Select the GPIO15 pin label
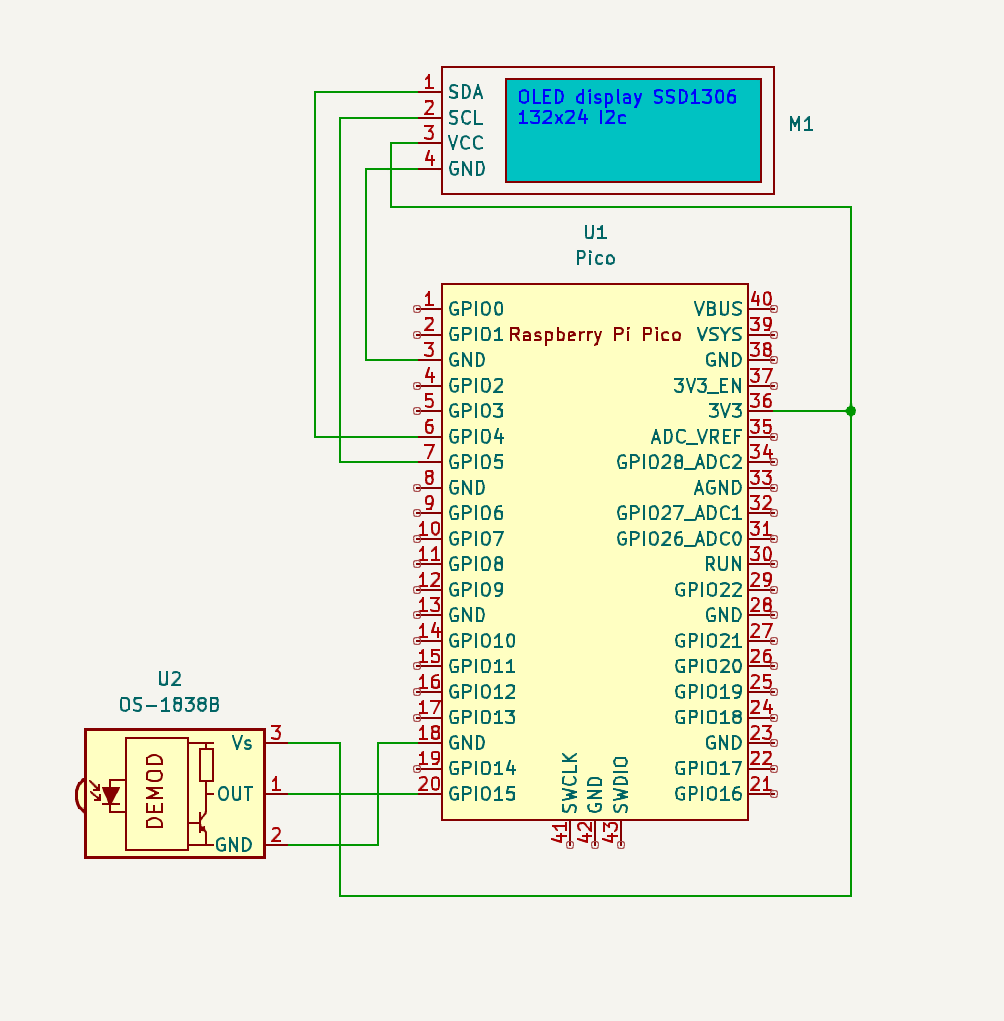The width and height of the screenshot is (1004, 1021). [482, 794]
